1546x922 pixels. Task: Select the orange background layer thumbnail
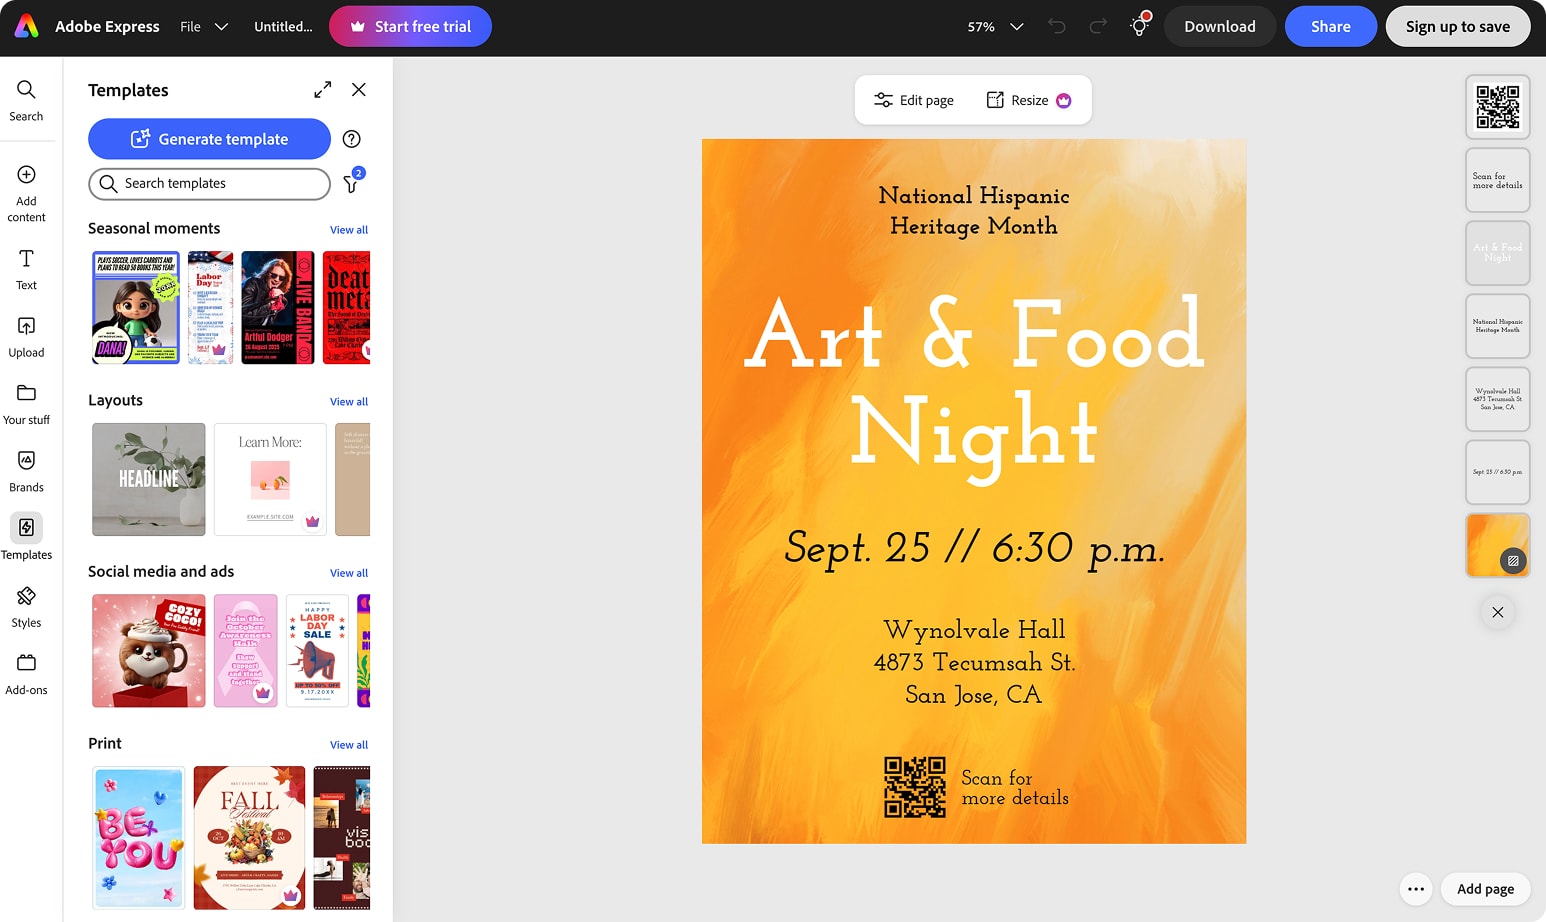click(1497, 545)
